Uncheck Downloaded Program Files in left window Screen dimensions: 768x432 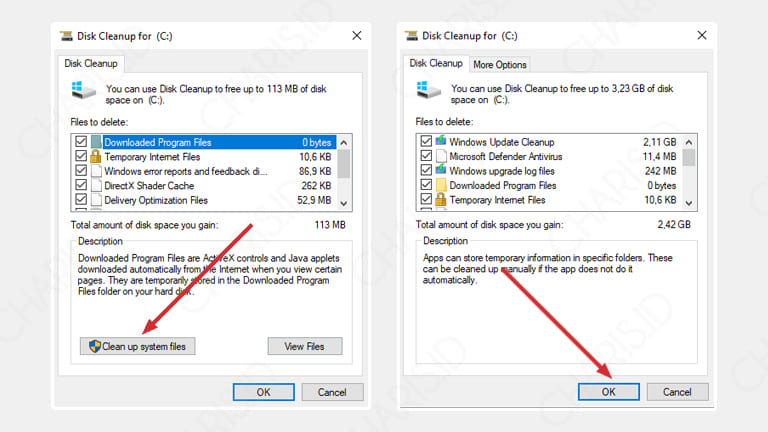tap(81, 142)
